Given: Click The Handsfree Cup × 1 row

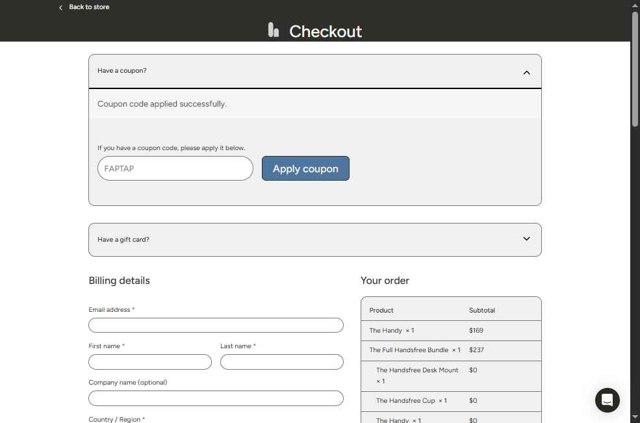Looking at the screenshot, I should coord(451,401).
